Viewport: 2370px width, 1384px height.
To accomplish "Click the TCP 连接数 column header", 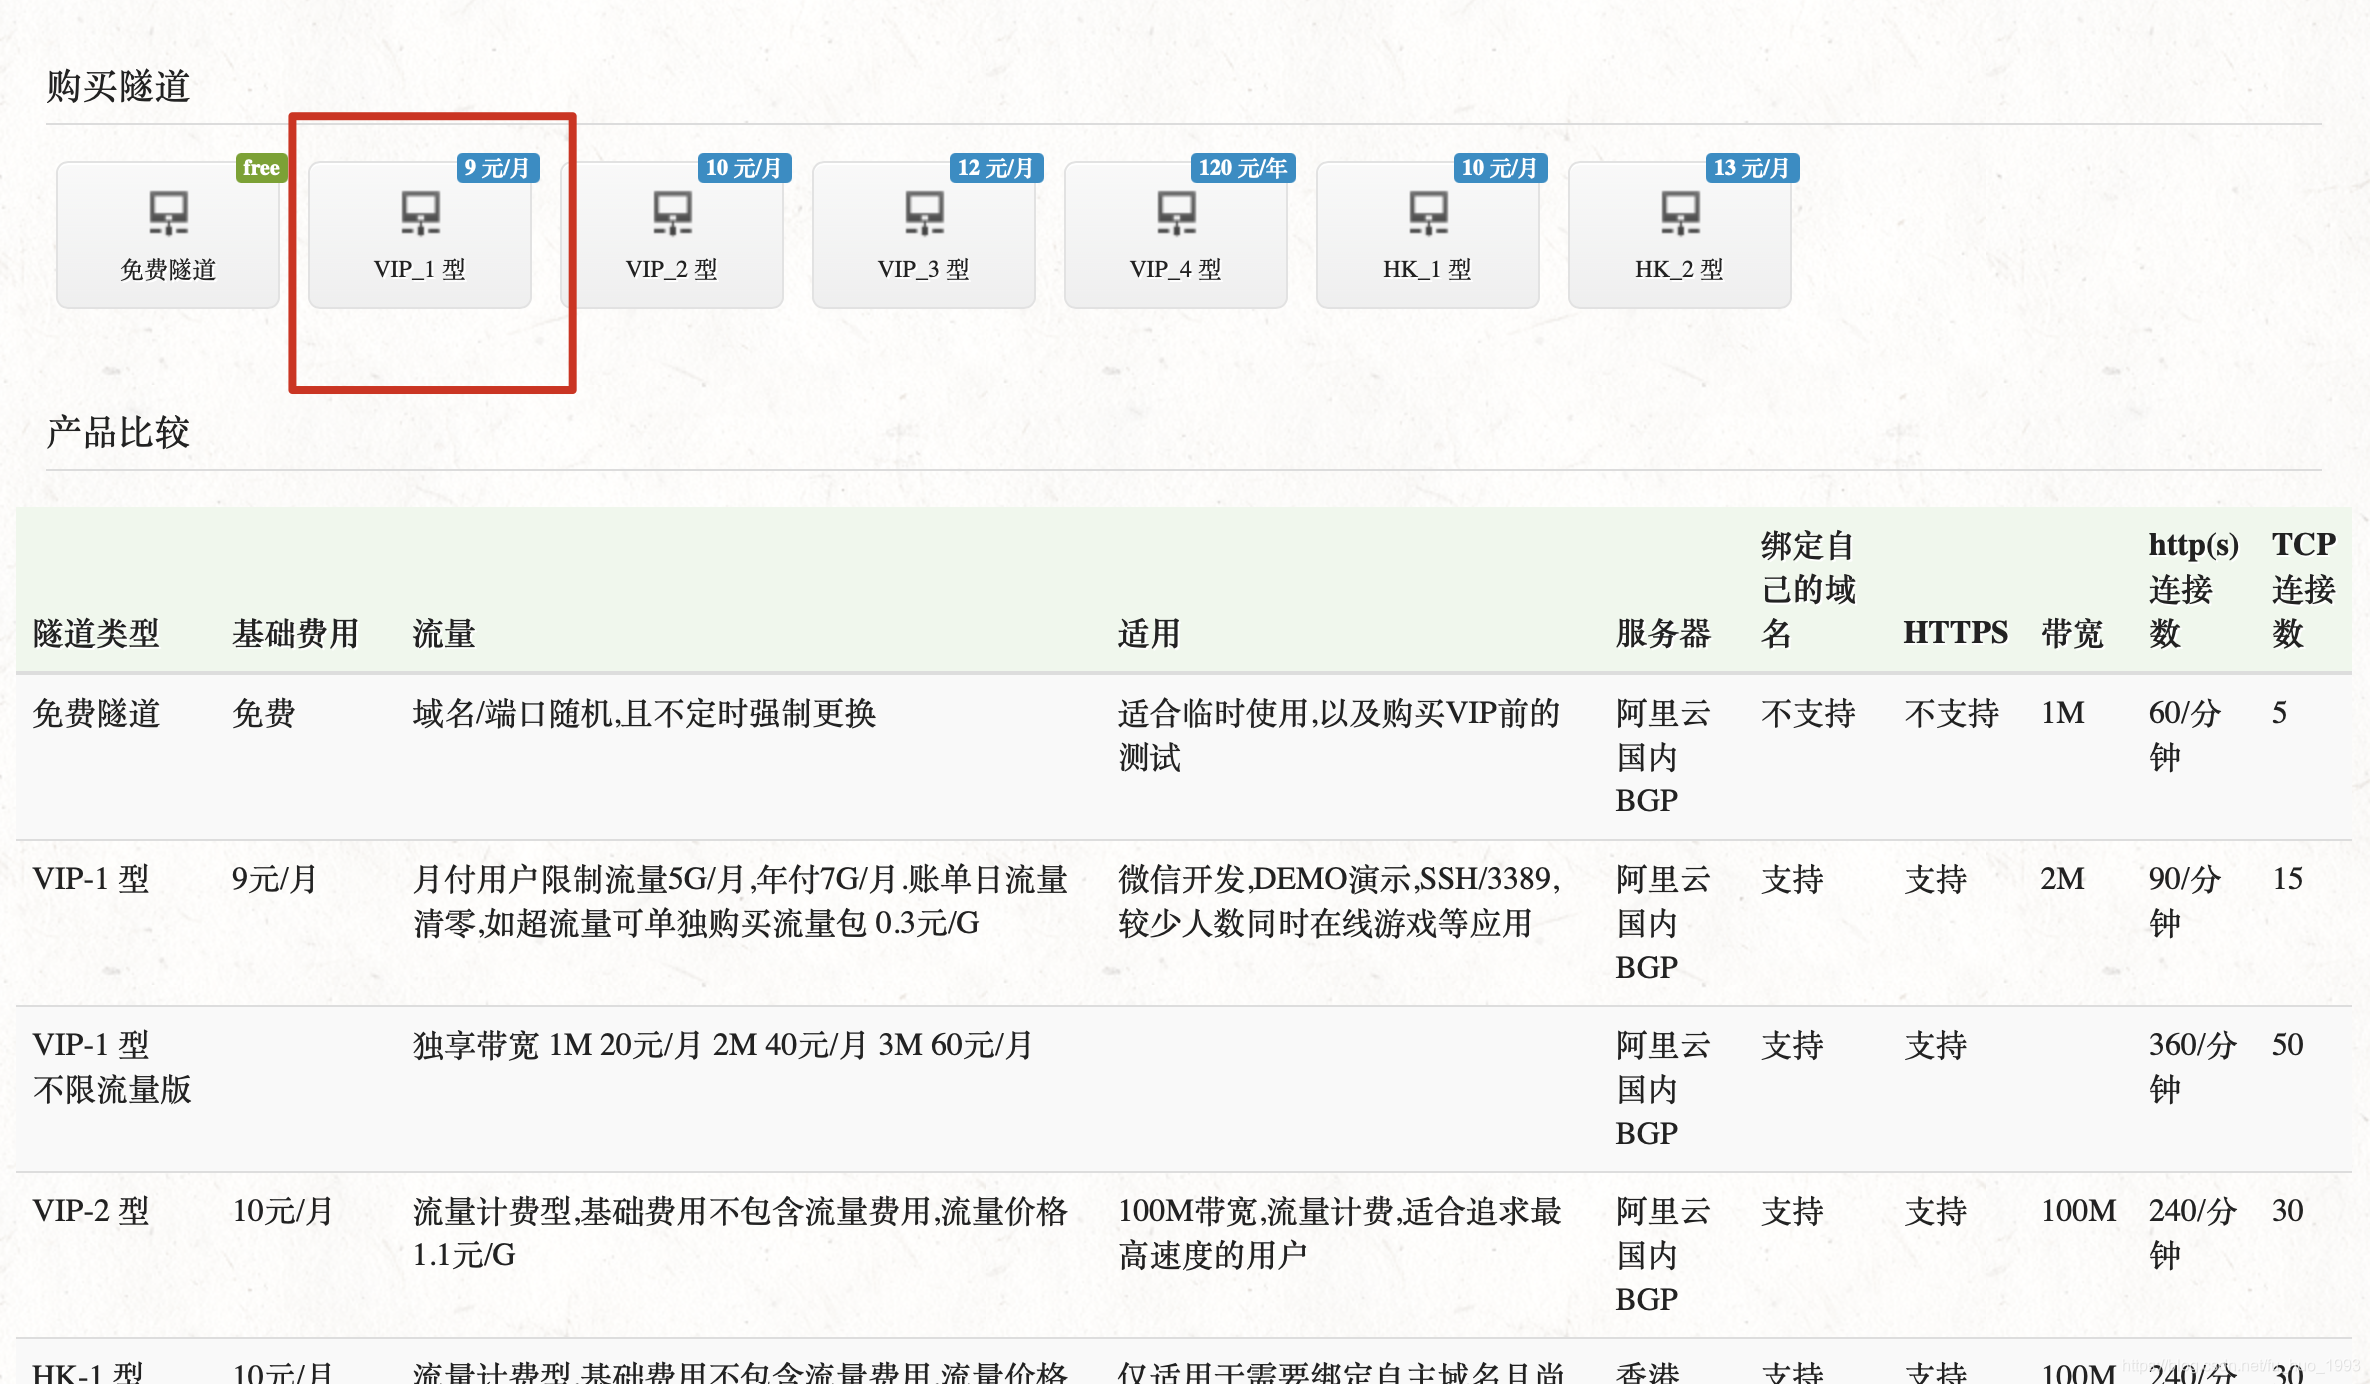I will [2303, 589].
